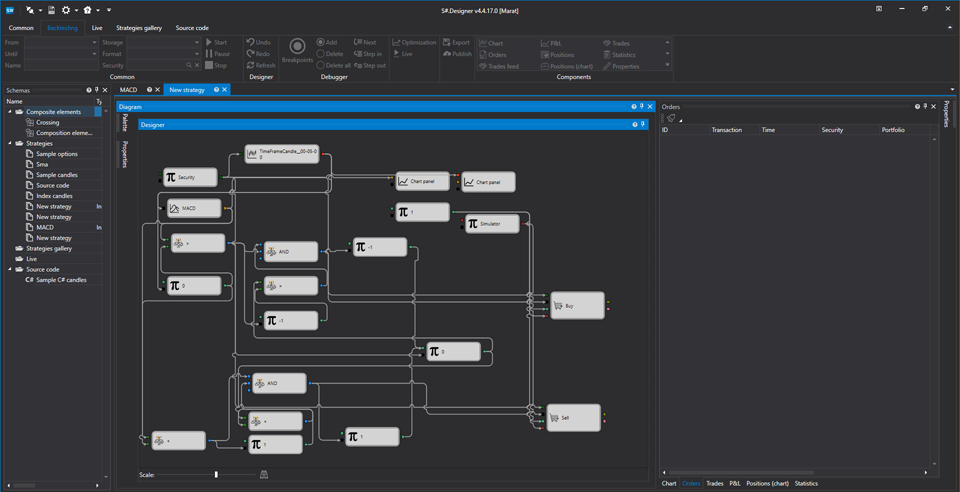Click the Export icon in ribbon
The height and width of the screenshot is (492, 960).
446,42
